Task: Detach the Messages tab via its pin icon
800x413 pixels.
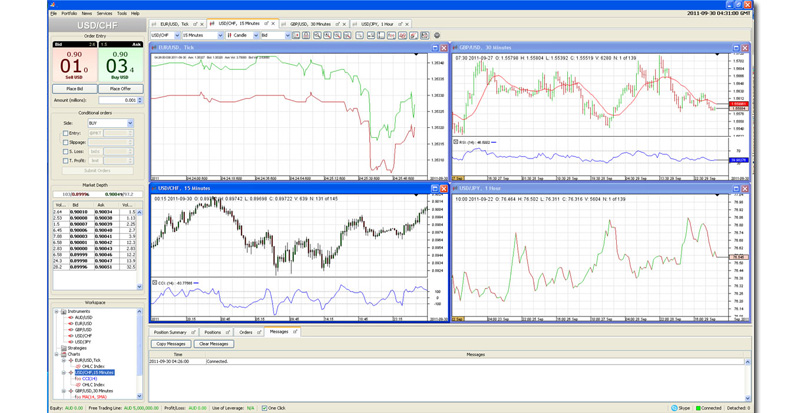Action: click(294, 332)
